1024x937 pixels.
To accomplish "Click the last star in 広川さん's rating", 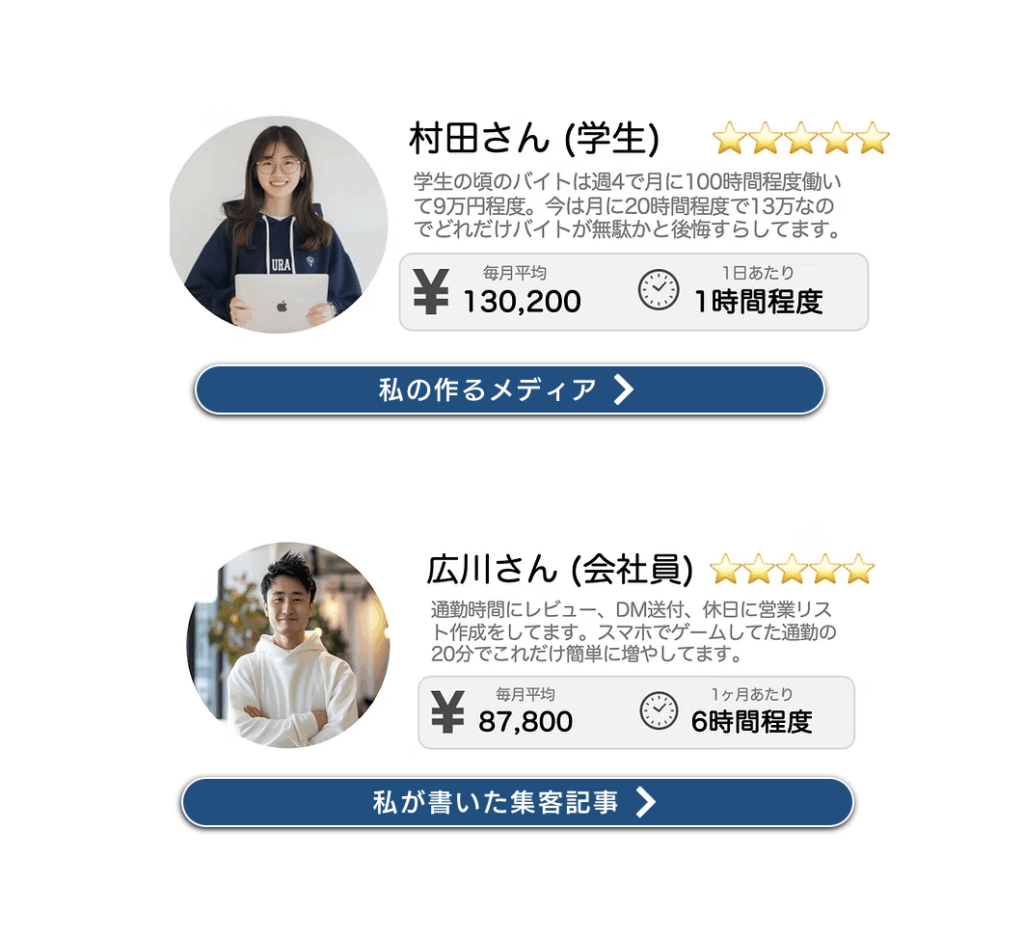I will click(858, 568).
